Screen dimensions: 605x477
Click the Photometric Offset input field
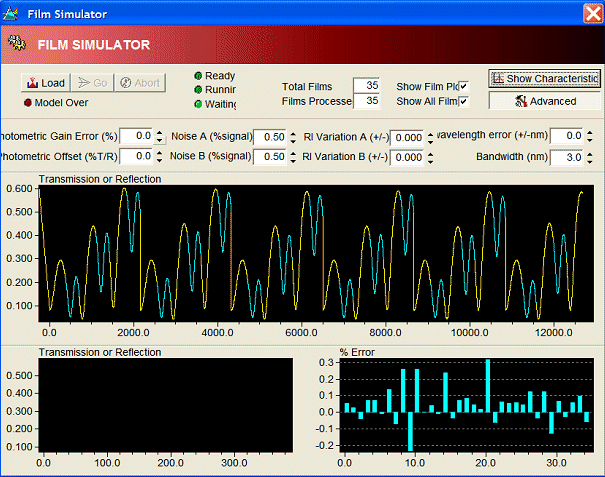[136, 156]
